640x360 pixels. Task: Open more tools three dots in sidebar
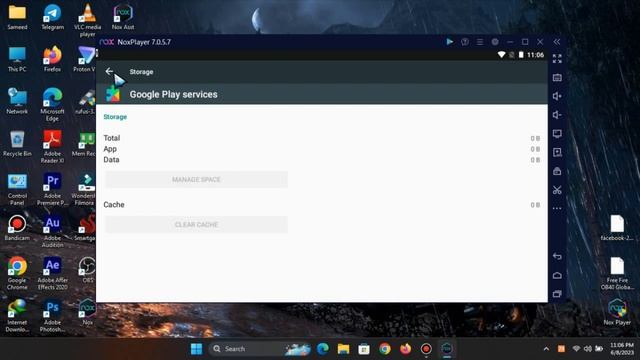[x=557, y=209]
